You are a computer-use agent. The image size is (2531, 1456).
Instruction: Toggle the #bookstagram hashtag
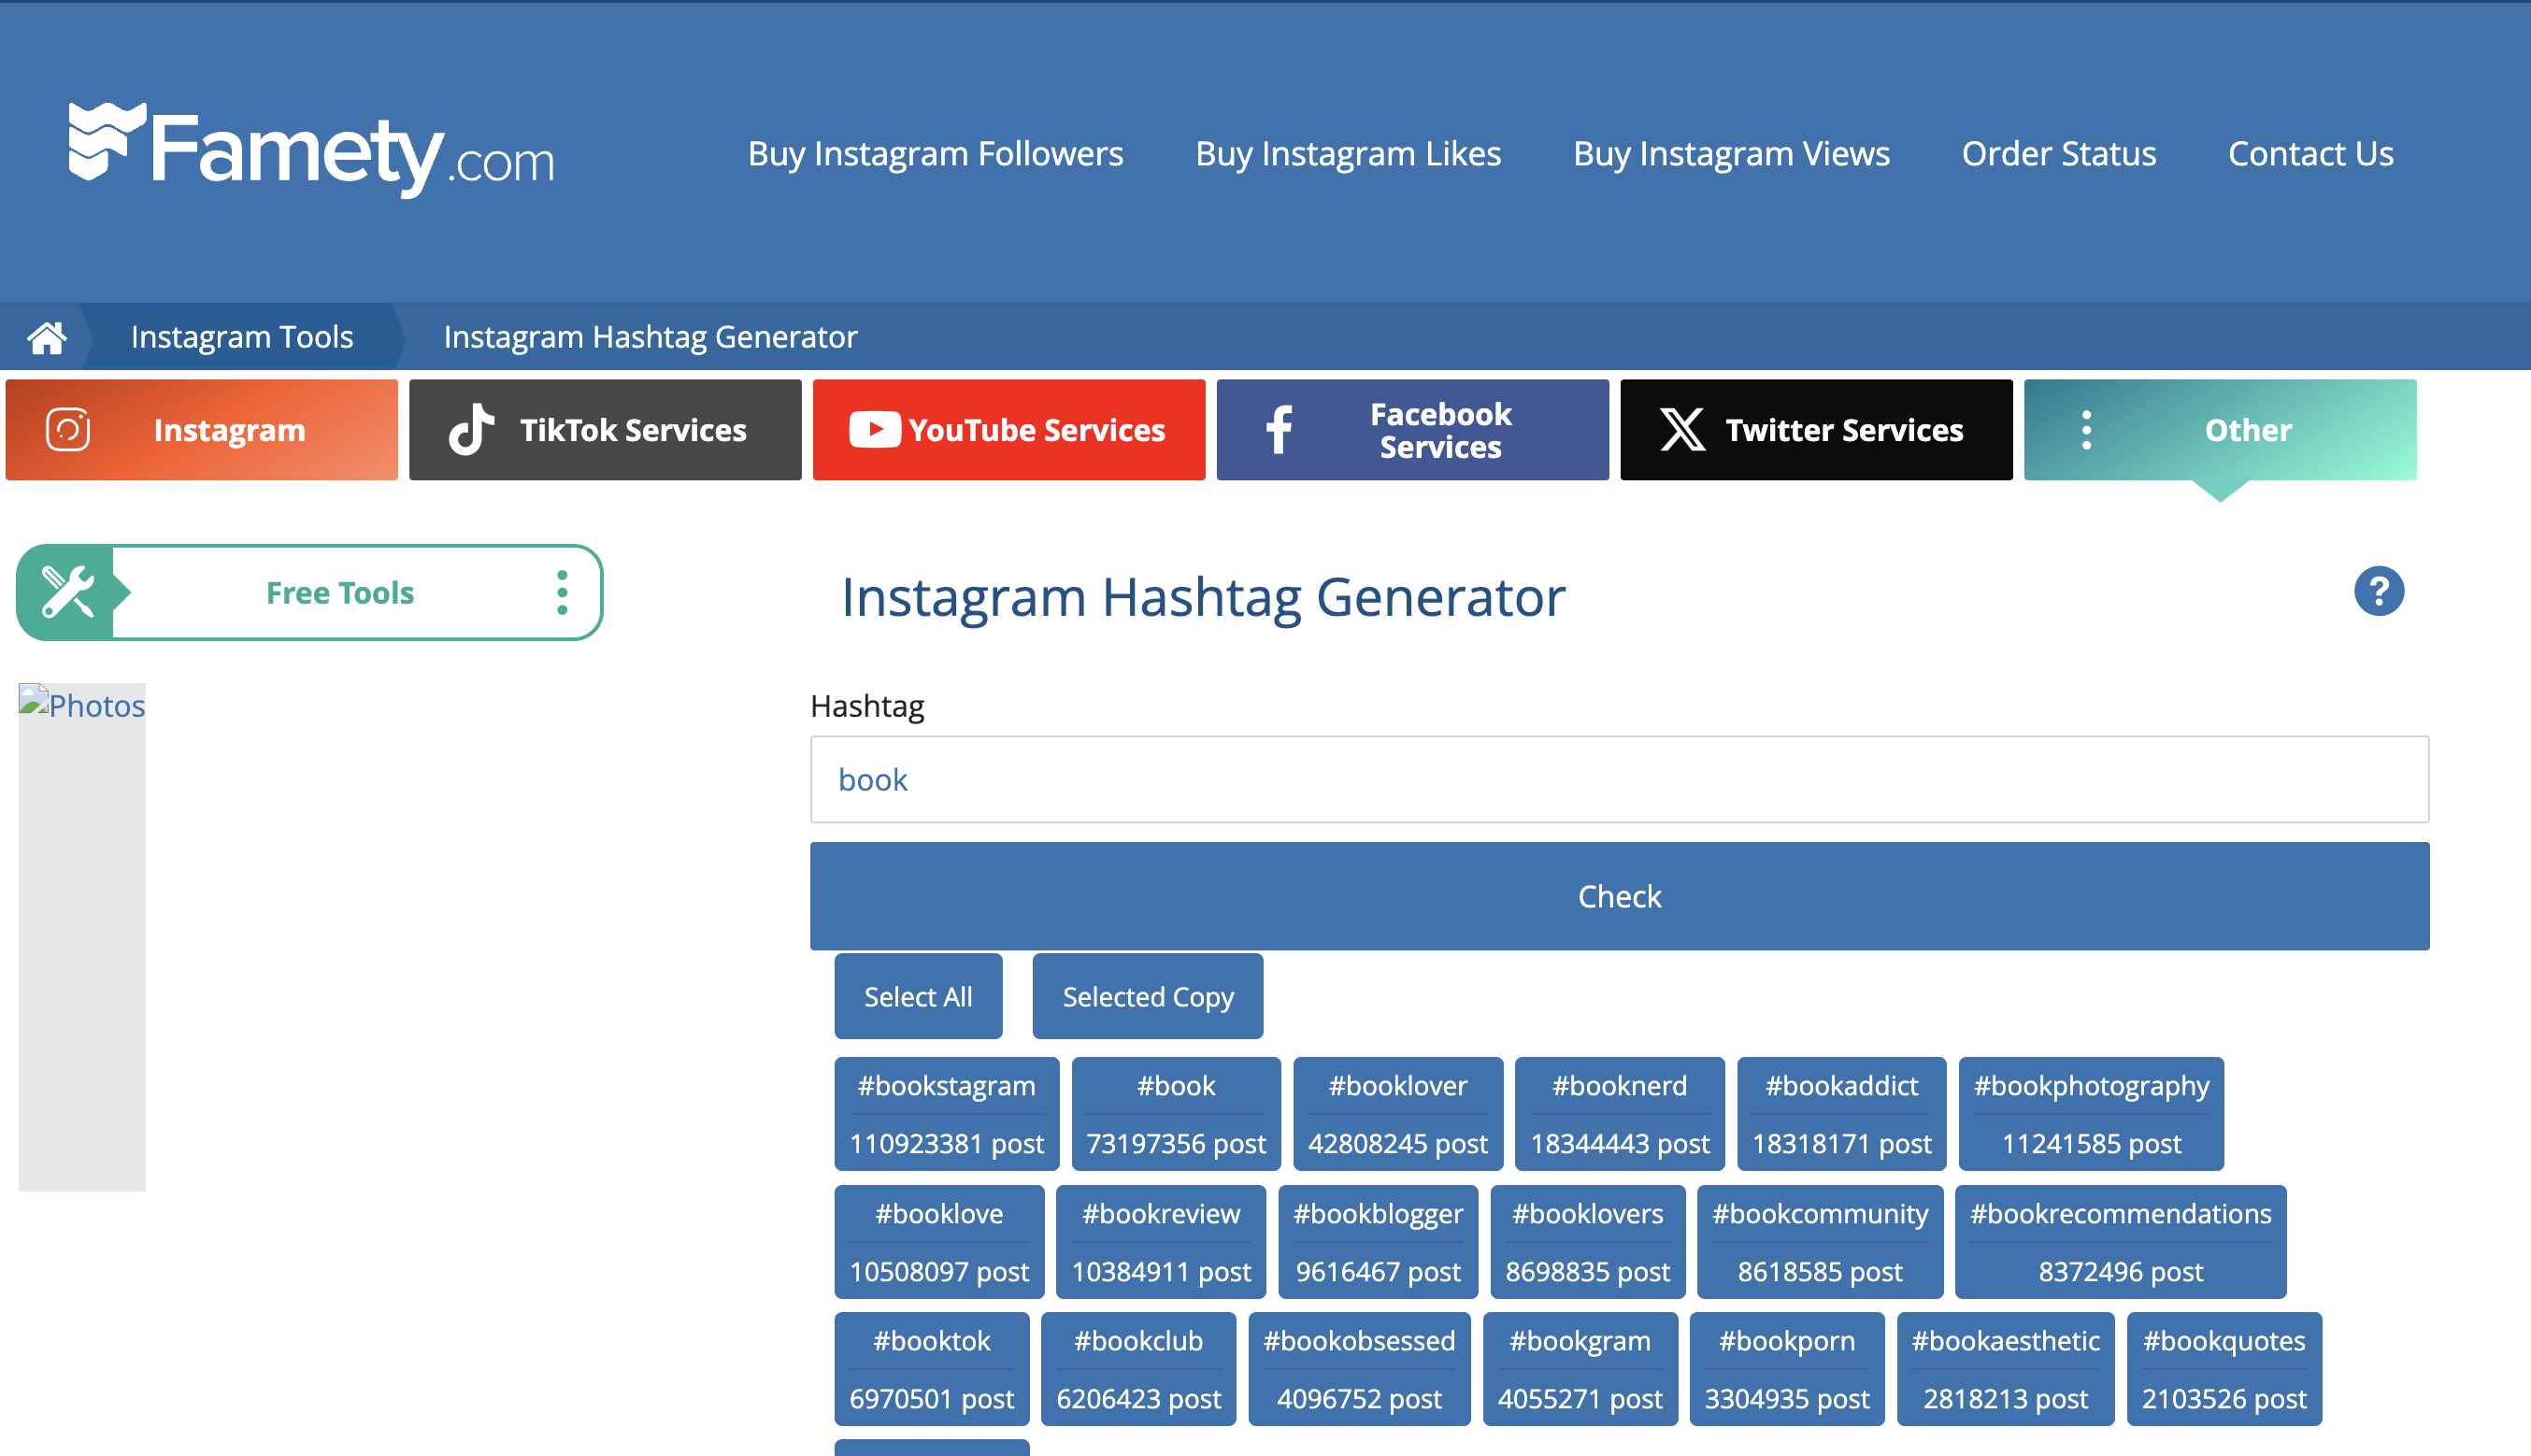pyautogui.click(x=946, y=1114)
